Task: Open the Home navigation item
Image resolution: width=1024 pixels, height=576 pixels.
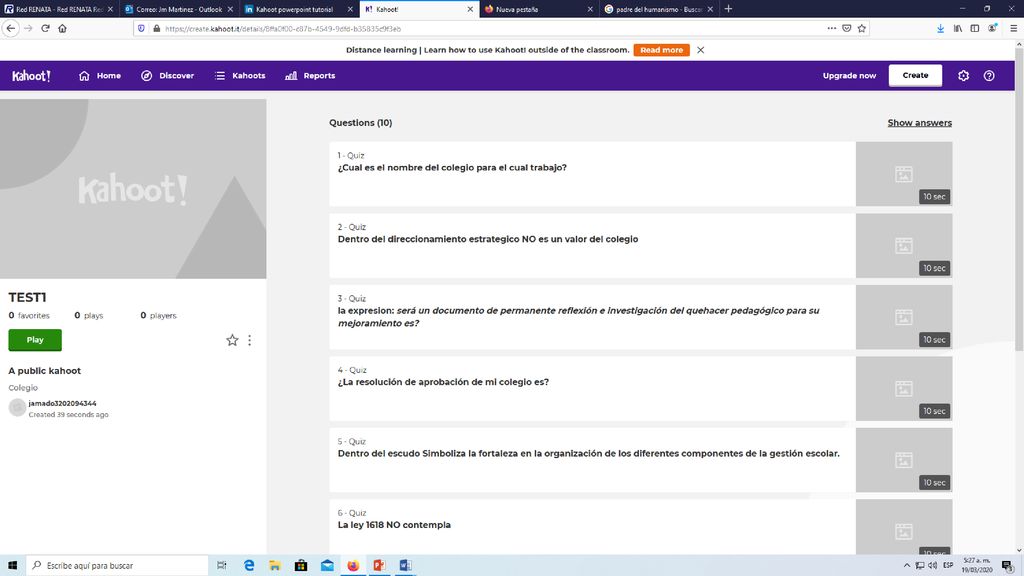Action: [x=100, y=76]
